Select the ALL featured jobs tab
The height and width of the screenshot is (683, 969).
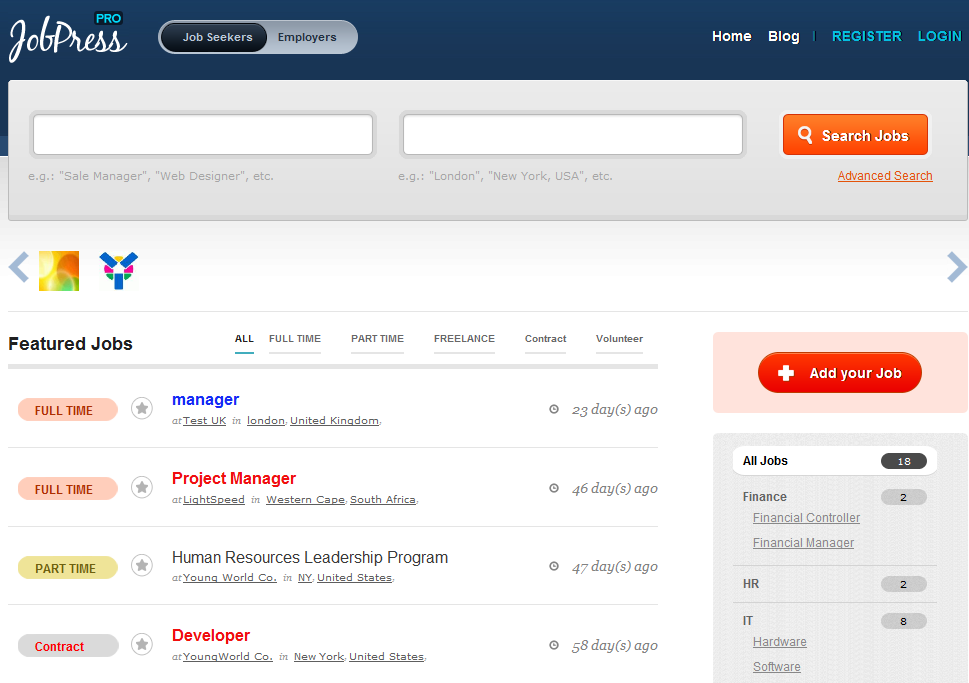[x=244, y=339]
